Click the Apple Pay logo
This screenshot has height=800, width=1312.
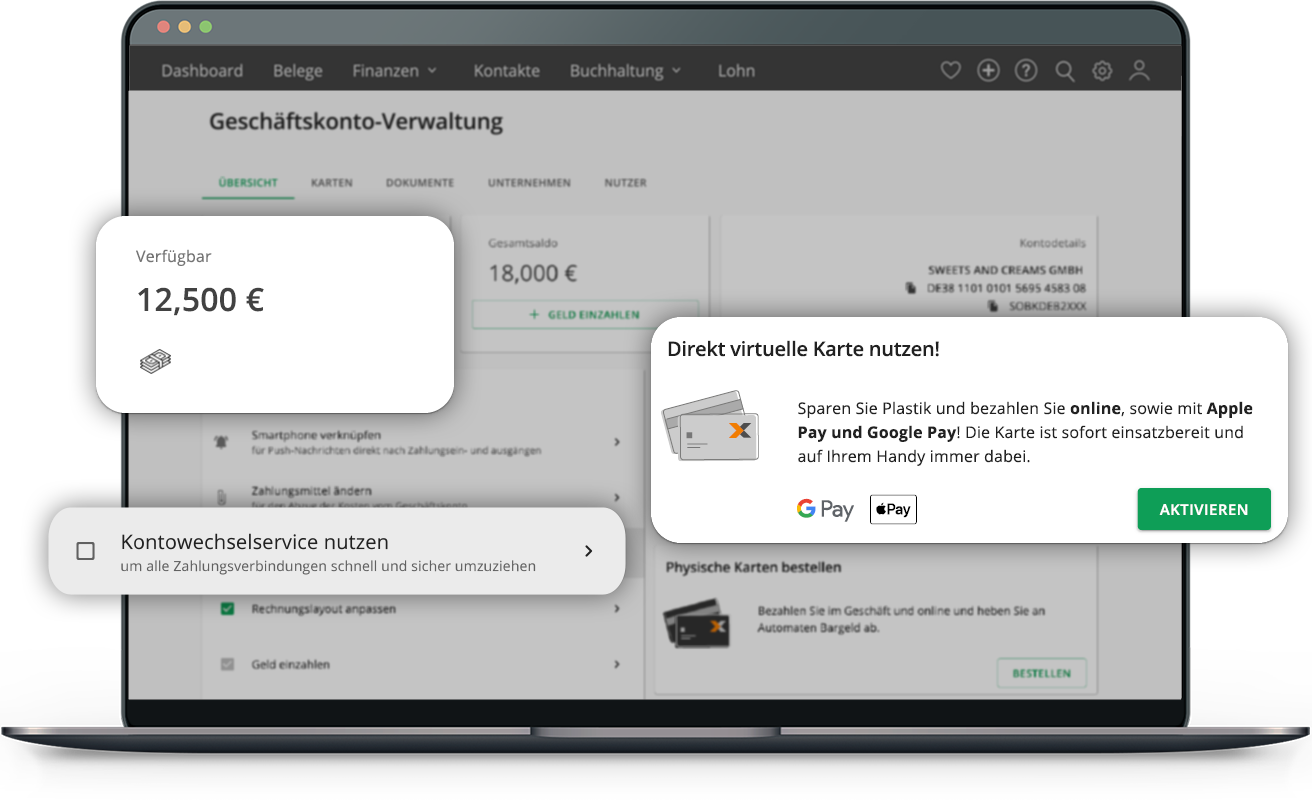coord(893,509)
